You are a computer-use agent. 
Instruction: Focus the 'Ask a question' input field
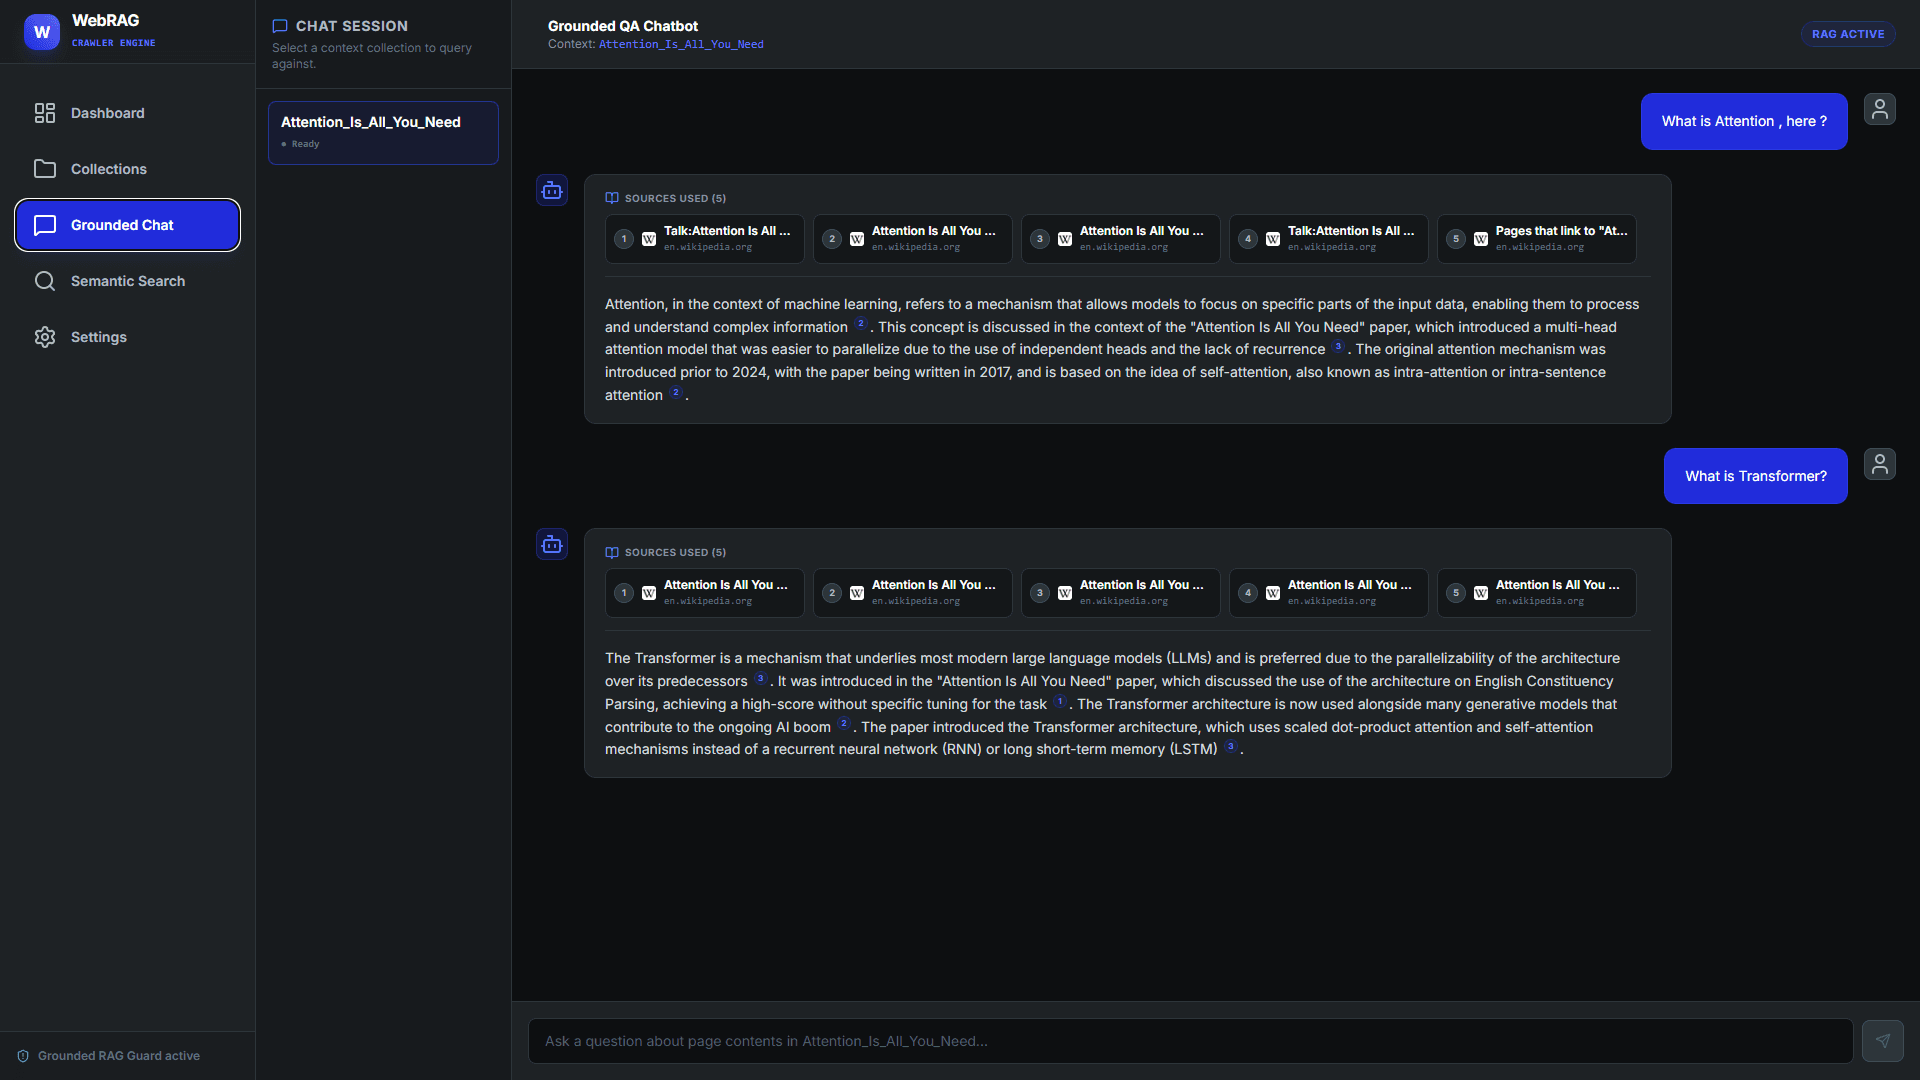pyautogui.click(x=1190, y=1041)
